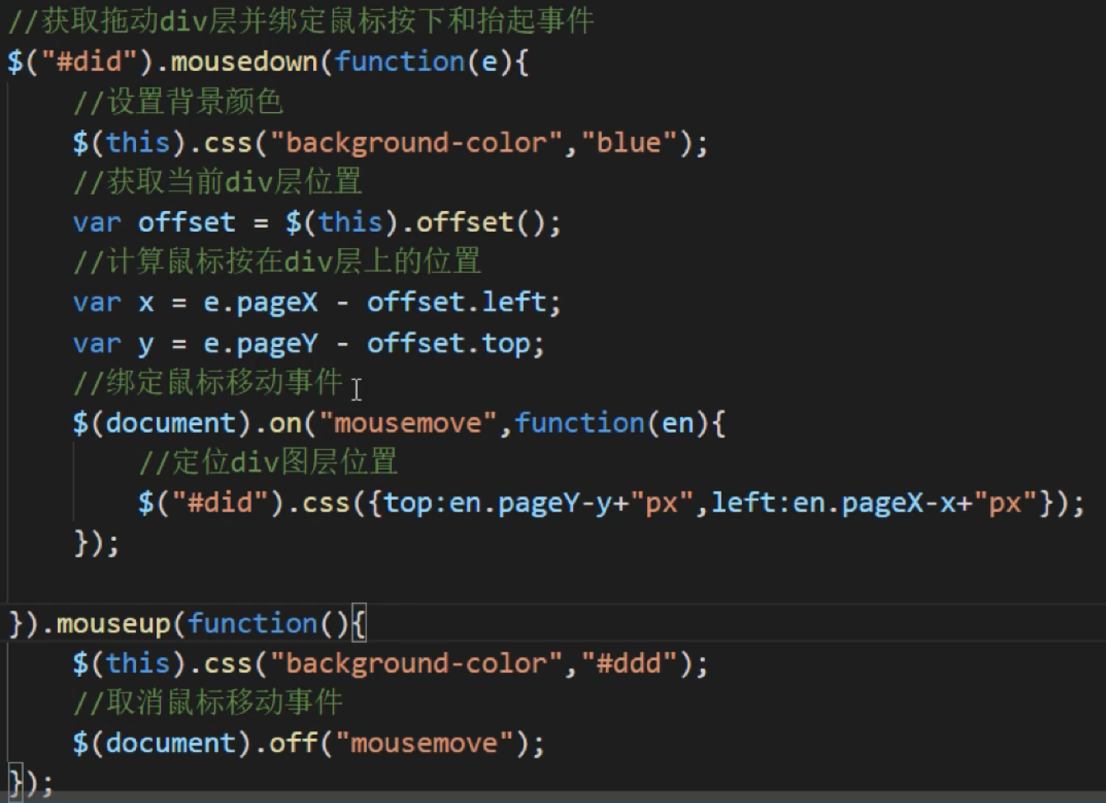Click the word 'mousedown' in the code
1107x804 pixels.
pyautogui.click(x=244, y=62)
